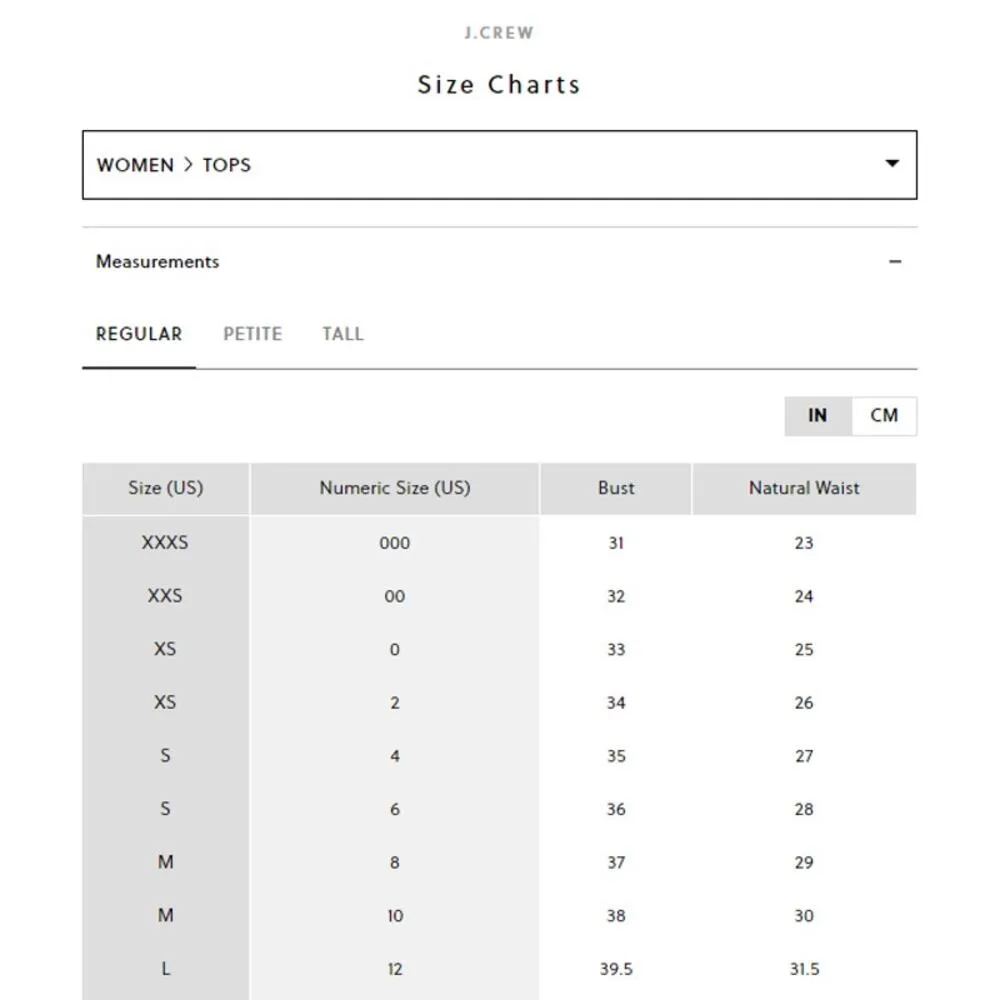Click the XXXS size row
1000x1000 pixels.
[166, 543]
